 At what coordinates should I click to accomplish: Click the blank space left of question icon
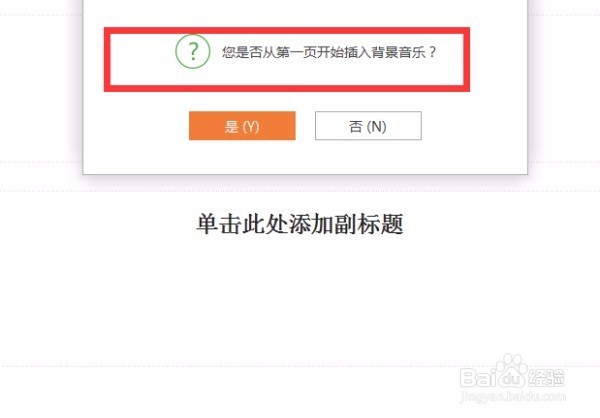click(x=142, y=58)
